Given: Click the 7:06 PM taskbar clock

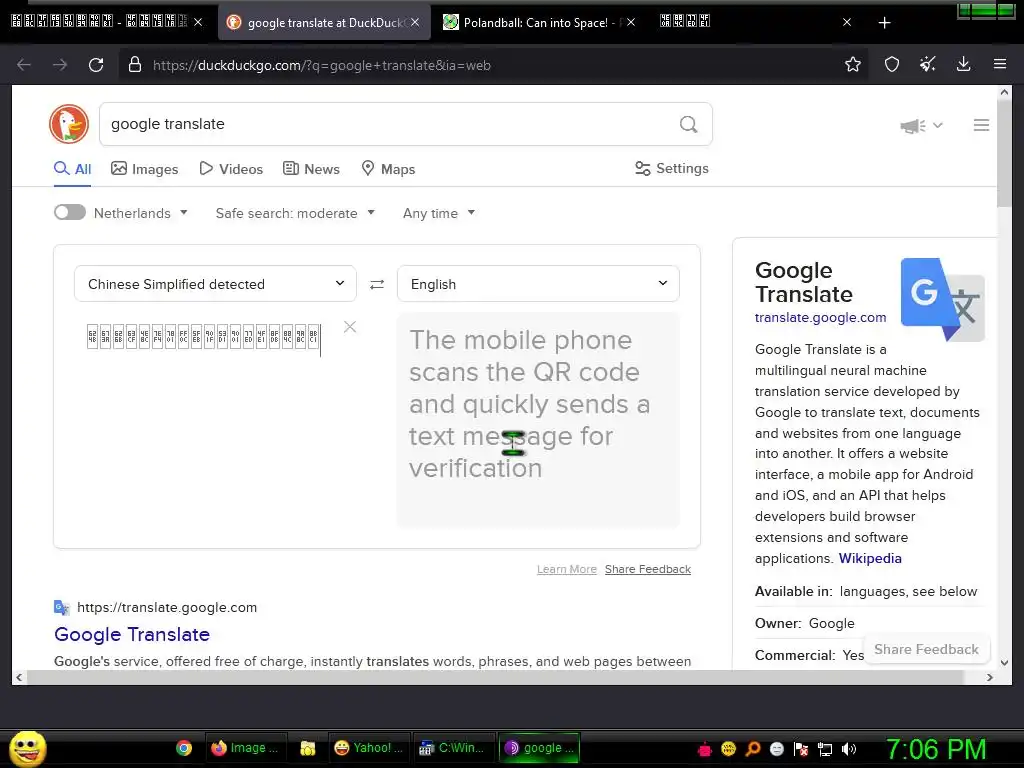Looking at the screenshot, I should tap(936, 749).
